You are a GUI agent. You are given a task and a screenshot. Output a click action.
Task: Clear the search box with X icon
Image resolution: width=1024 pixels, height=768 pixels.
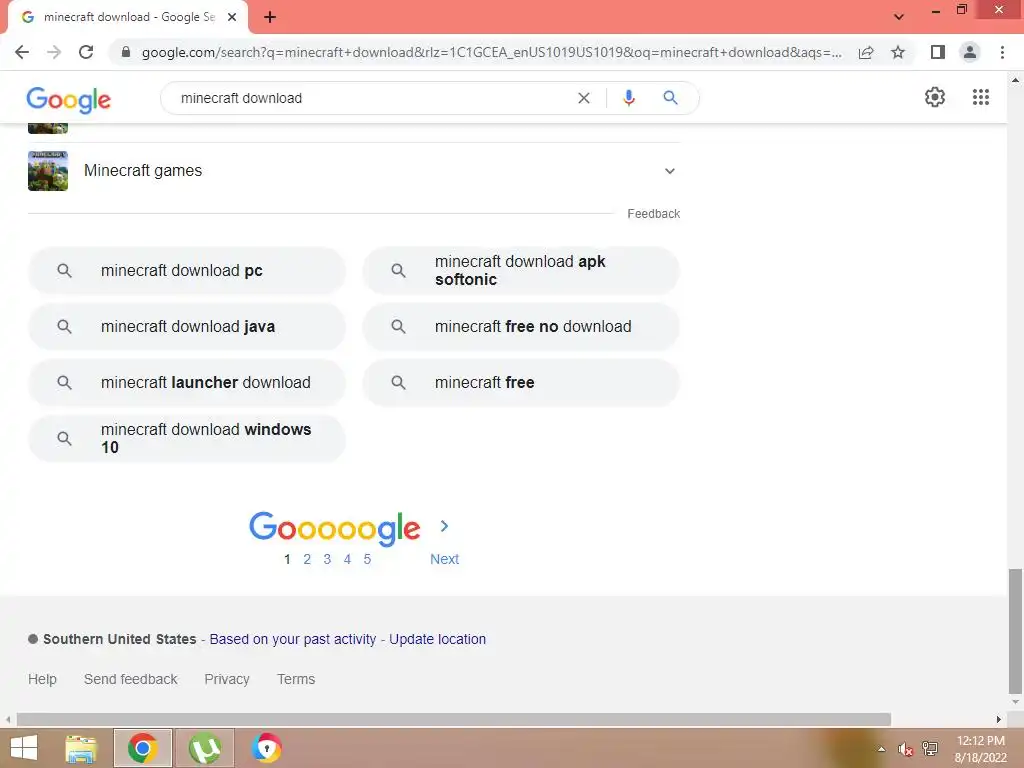coord(584,98)
